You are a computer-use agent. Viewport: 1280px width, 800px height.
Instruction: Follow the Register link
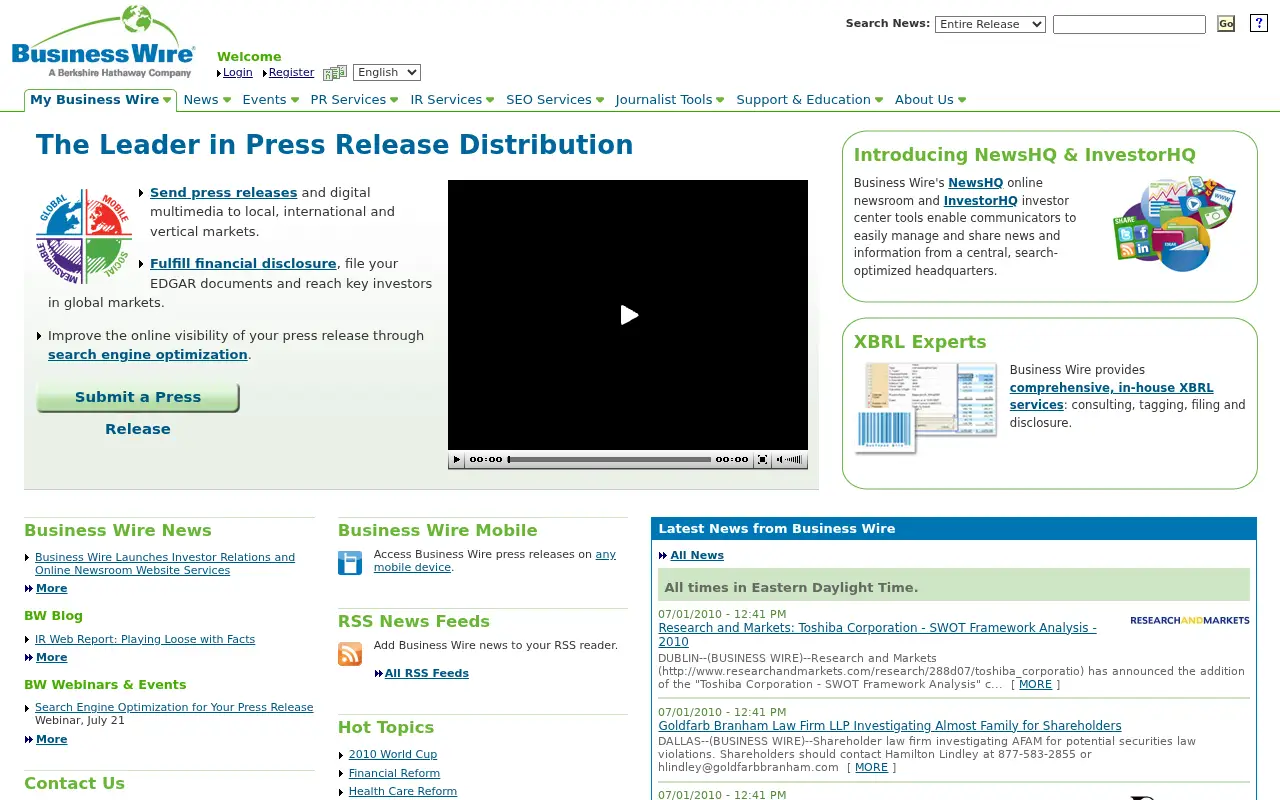tap(291, 72)
